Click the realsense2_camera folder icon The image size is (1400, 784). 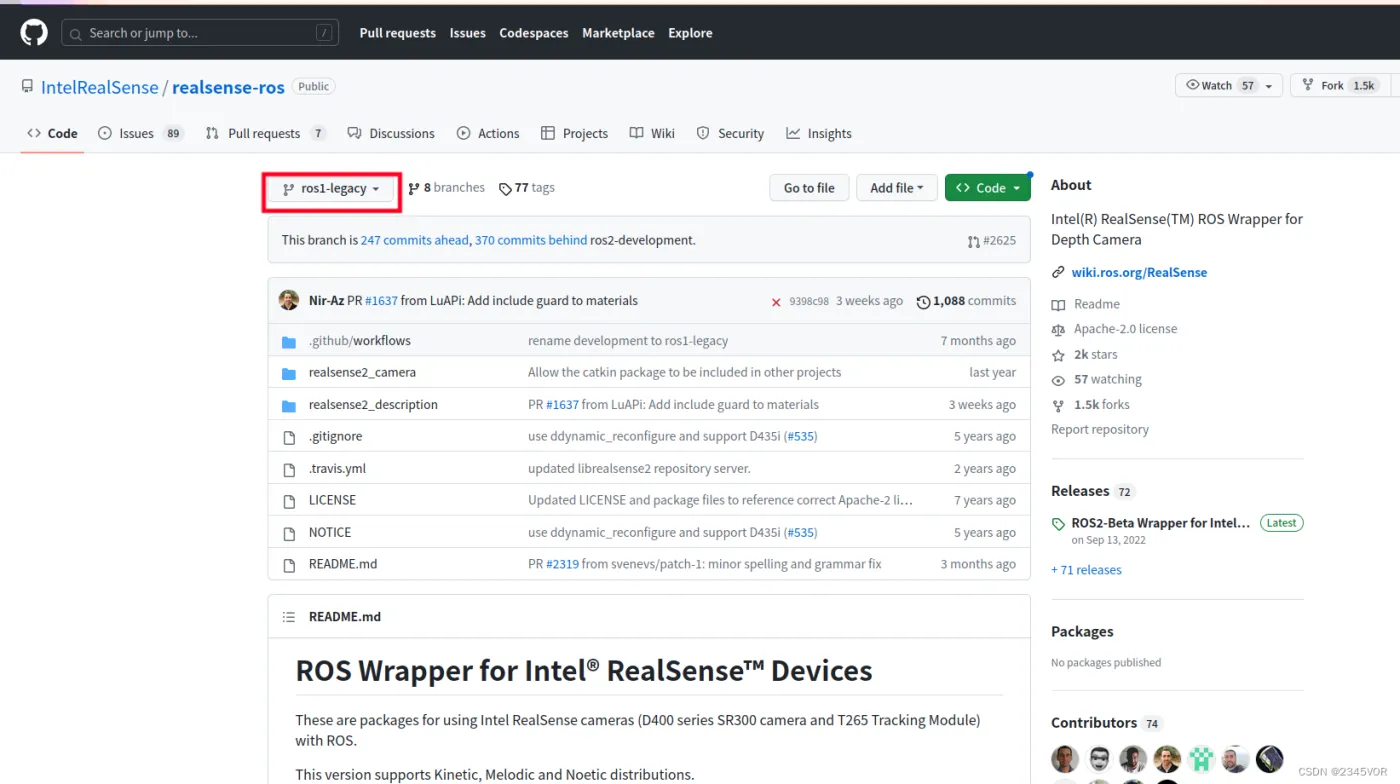(289, 373)
